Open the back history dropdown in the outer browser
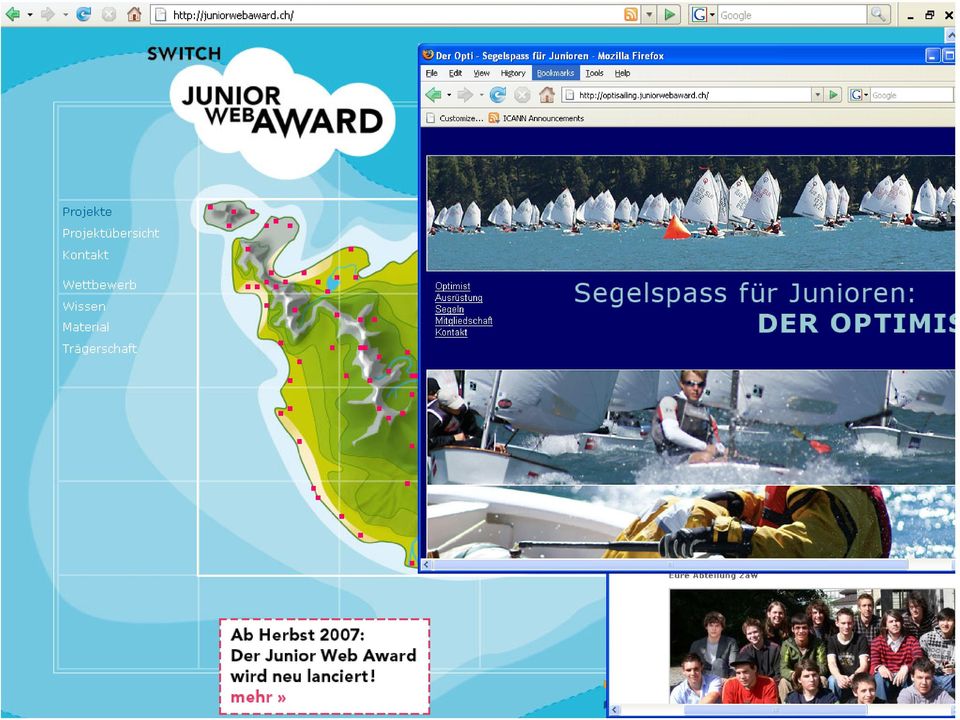960x720 pixels. pyautogui.click(x=30, y=15)
